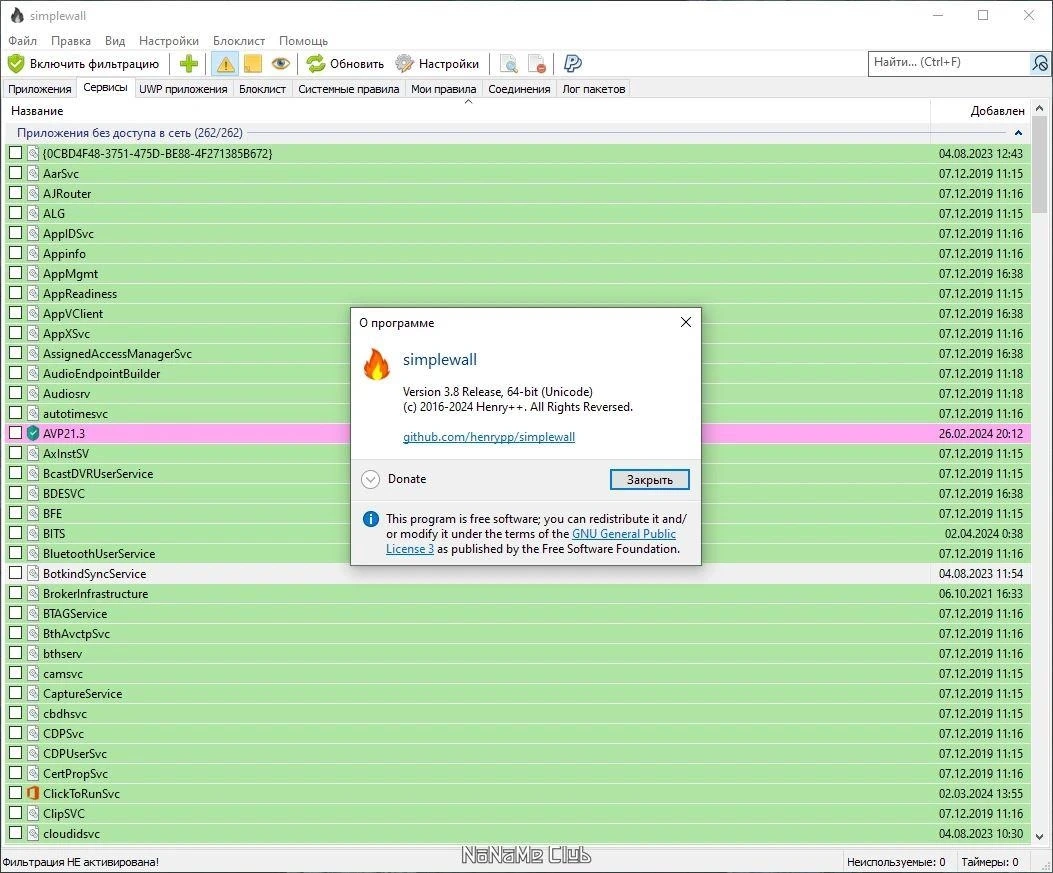Open the github.com/henrypp/simplewall link

pos(489,437)
